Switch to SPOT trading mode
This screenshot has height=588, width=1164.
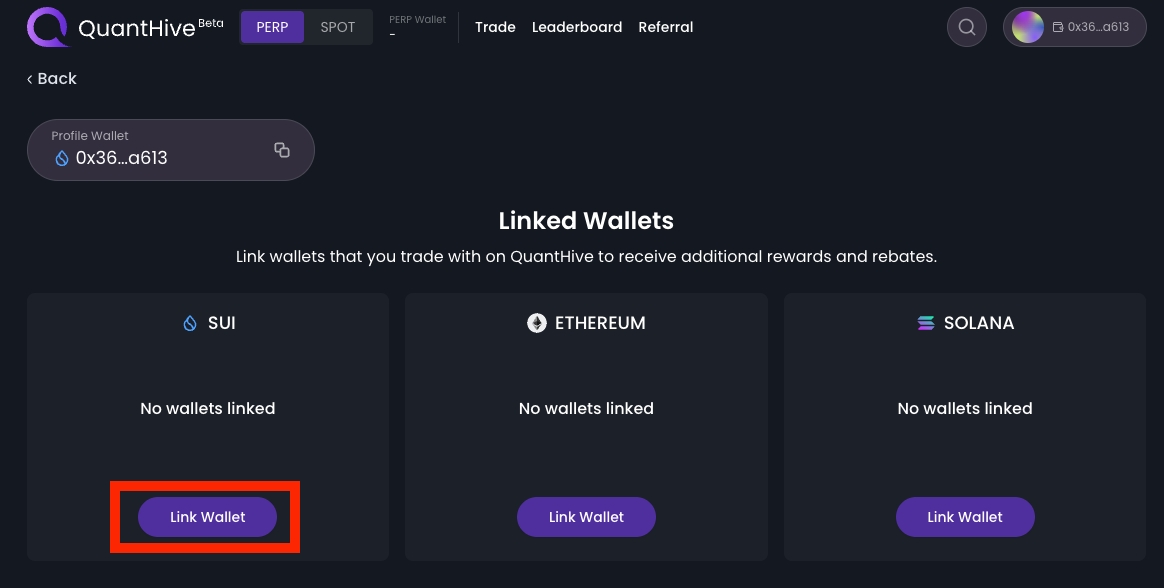[x=338, y=27]
